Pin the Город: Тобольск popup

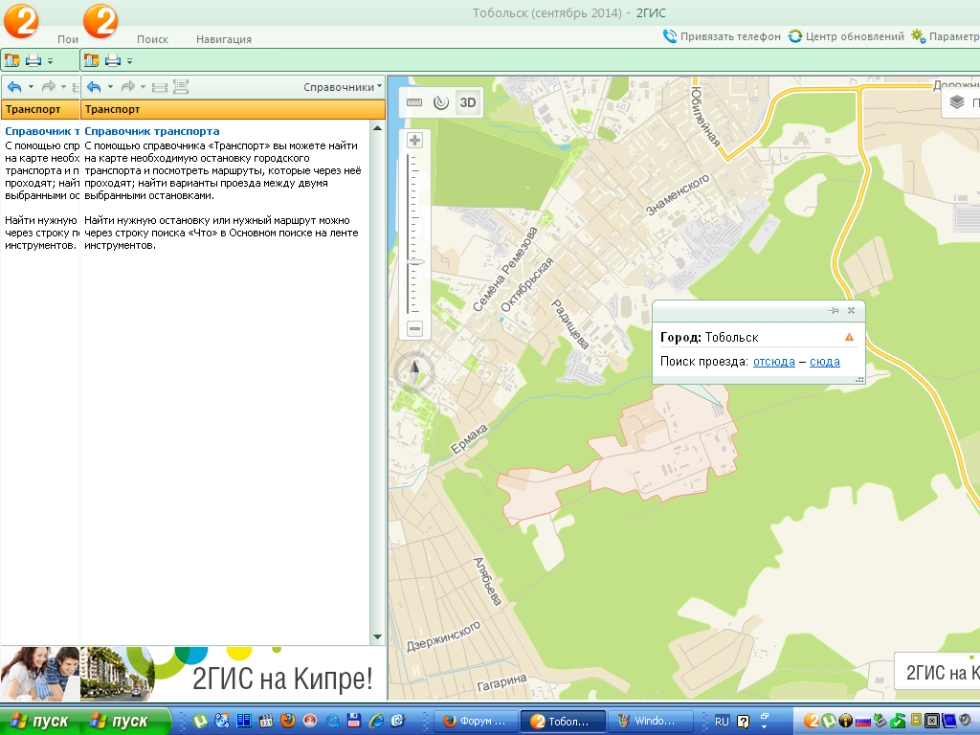[834, 311]
